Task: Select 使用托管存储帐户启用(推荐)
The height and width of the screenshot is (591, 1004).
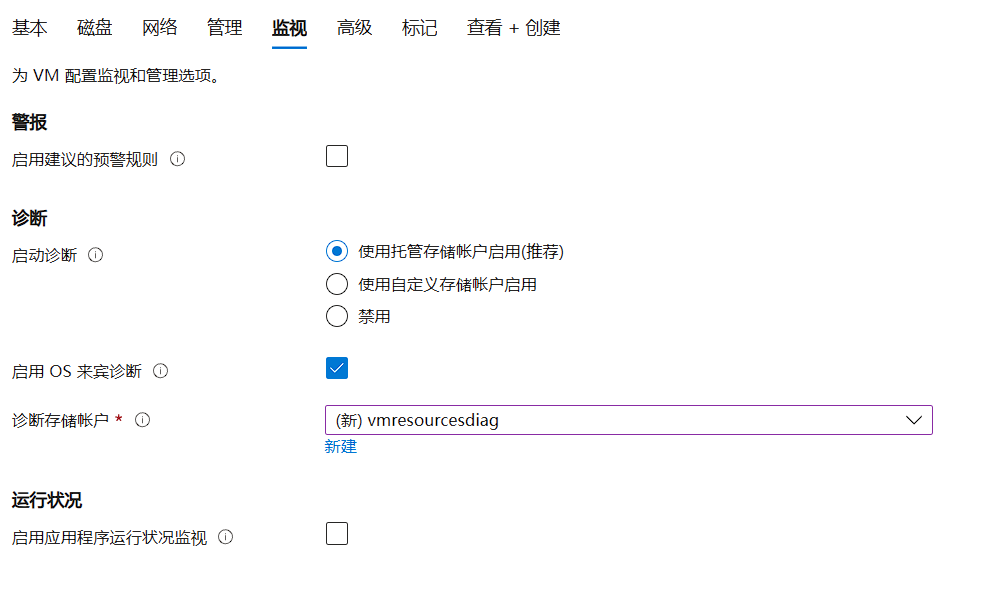Action: coord(337,251)
